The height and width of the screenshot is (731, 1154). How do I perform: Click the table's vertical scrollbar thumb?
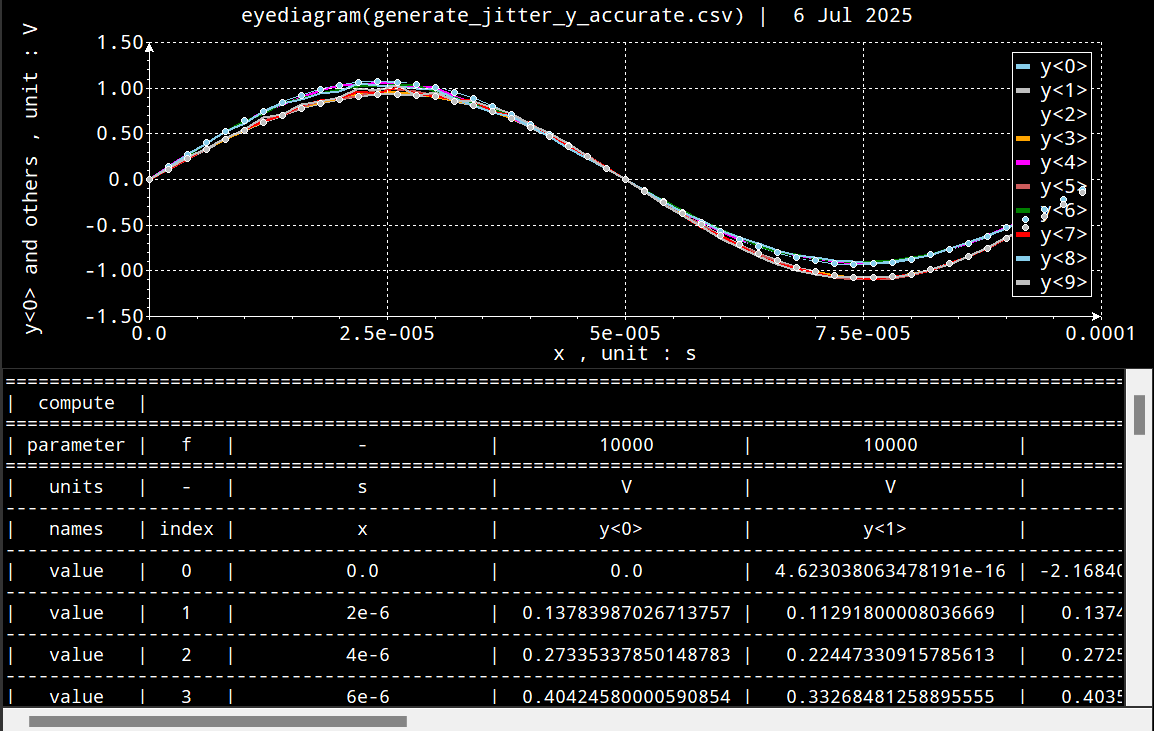[1139, 414]
